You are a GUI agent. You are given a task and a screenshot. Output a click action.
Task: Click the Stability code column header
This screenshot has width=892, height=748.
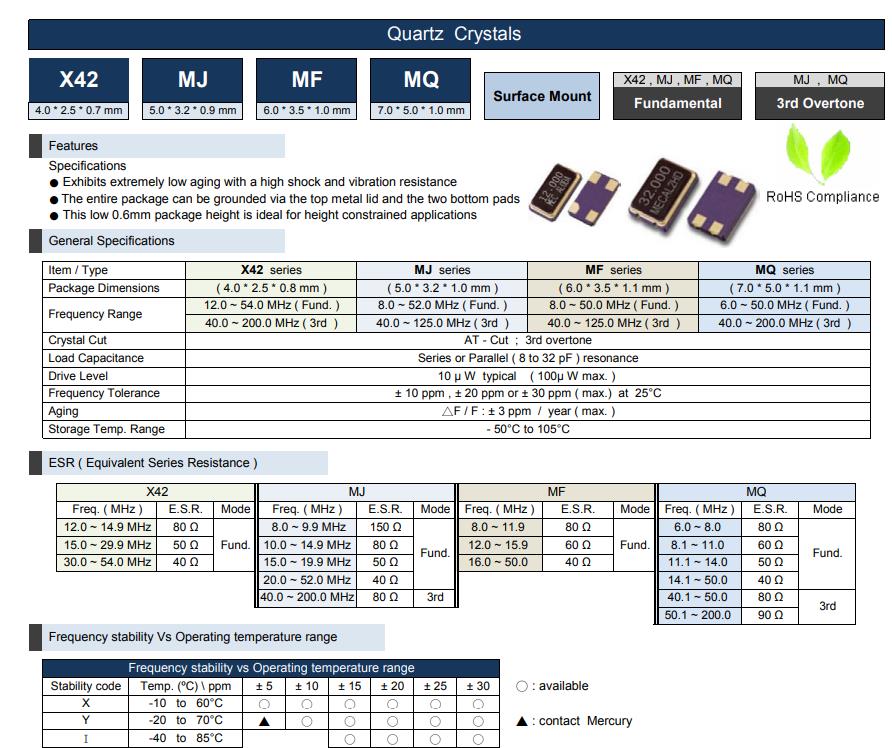click(85, 686)
